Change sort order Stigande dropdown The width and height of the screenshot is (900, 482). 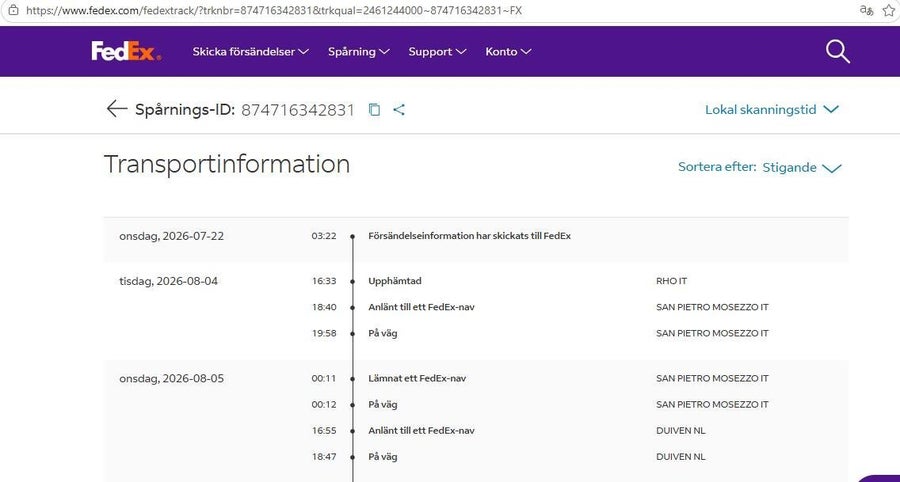coord(802,168)
